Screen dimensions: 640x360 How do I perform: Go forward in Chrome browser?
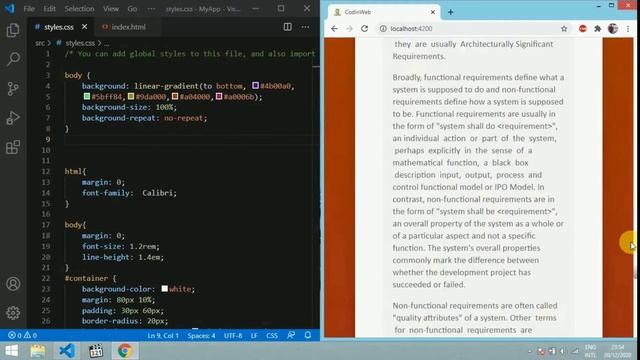pyautogui.click(x=349, y=29)
